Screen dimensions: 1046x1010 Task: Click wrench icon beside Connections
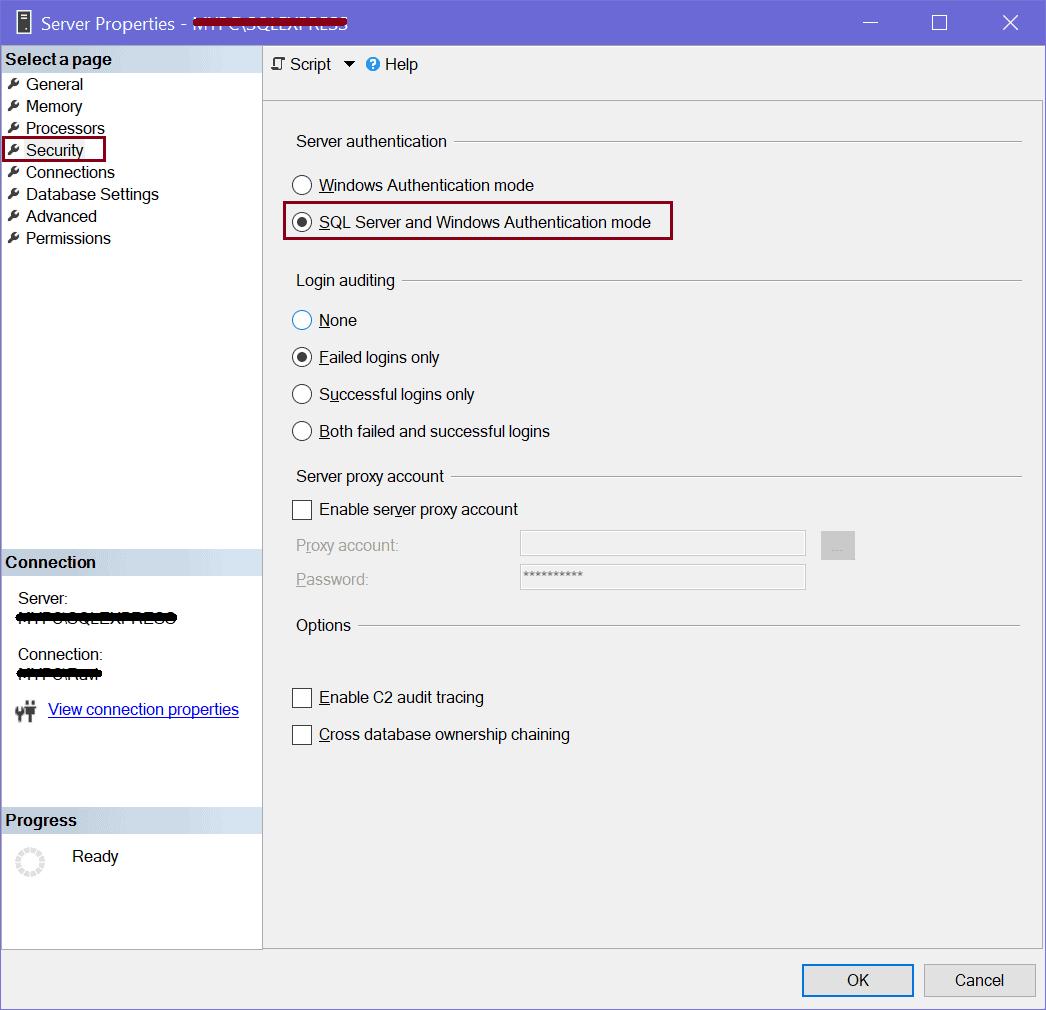(14, 172)
